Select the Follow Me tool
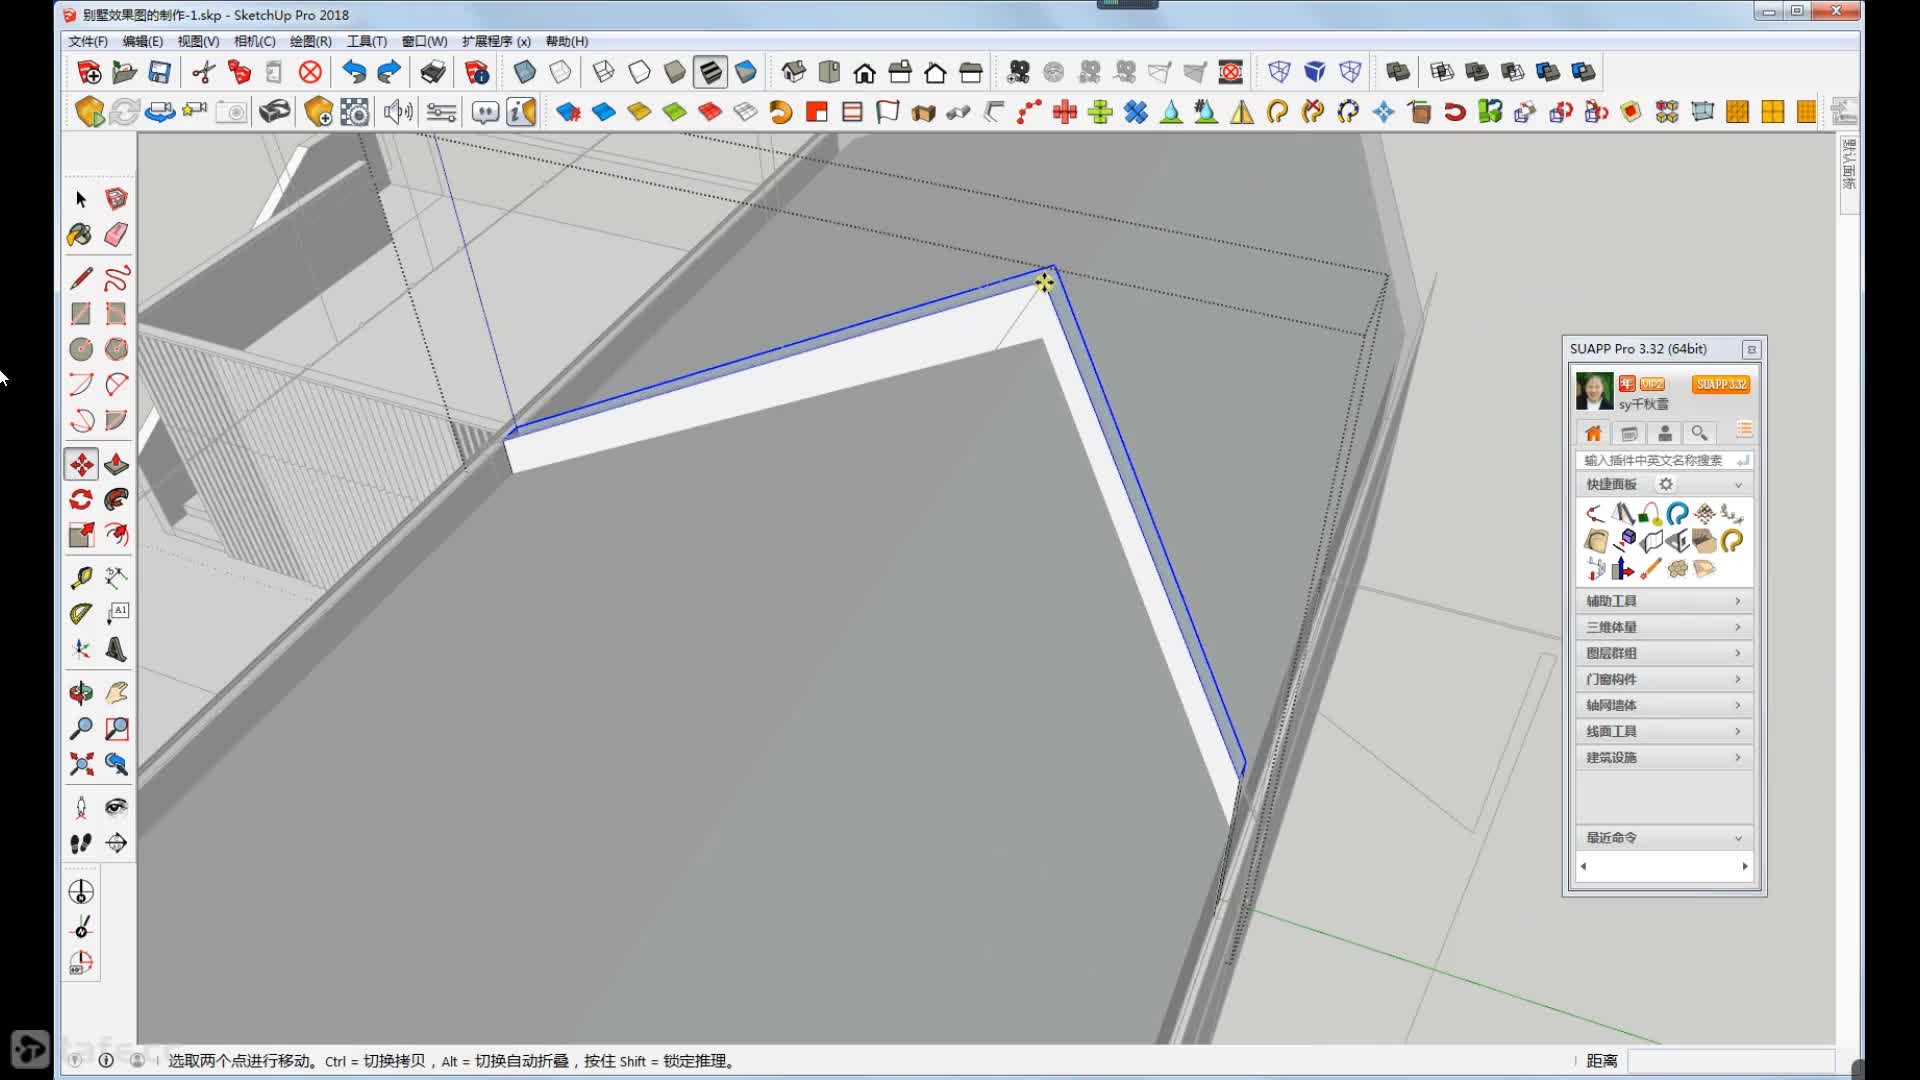The height and width of the screenshot is (1080, 1920). (x=116, y=499)
